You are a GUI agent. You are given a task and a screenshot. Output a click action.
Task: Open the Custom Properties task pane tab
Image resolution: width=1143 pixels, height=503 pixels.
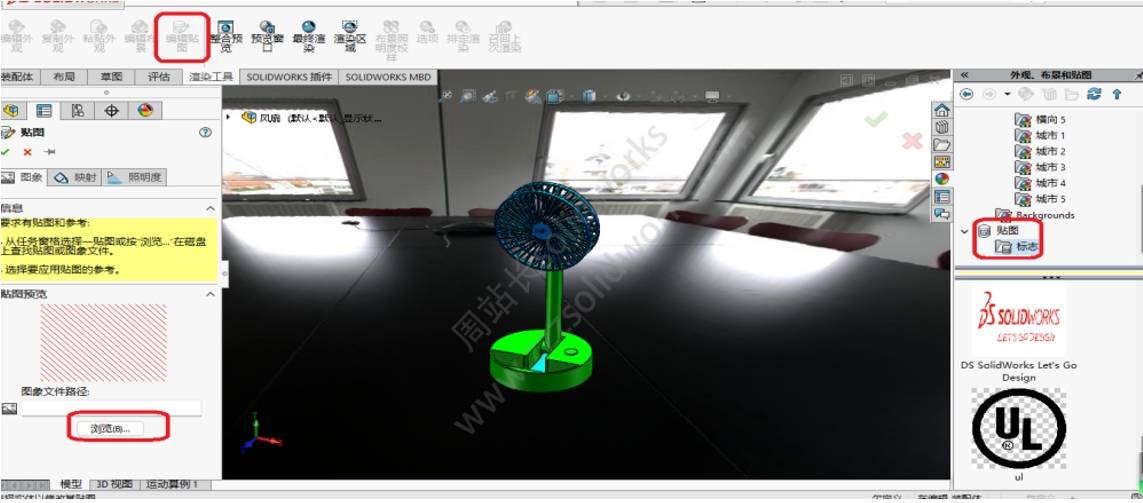(942, 195)
